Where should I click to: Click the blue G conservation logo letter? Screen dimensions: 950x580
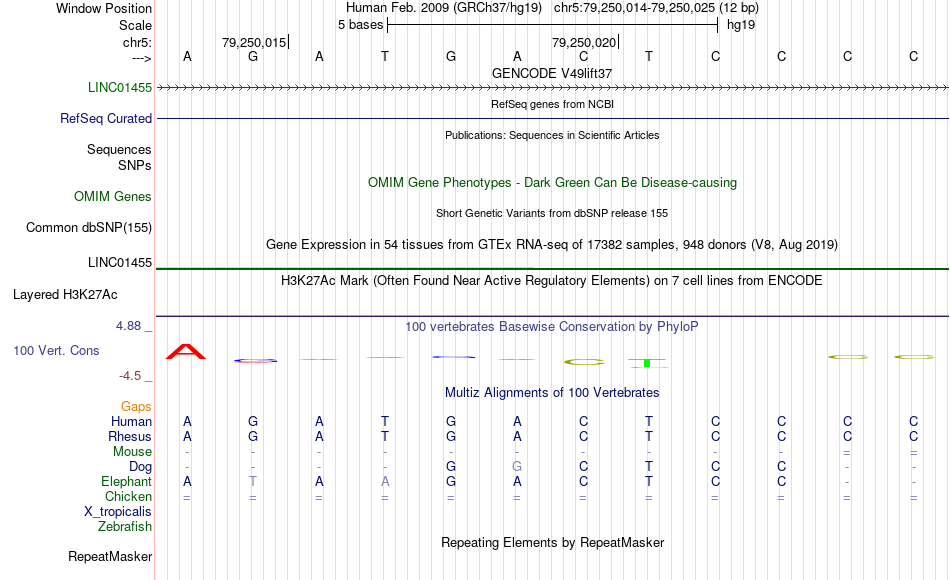pos(256,361)
